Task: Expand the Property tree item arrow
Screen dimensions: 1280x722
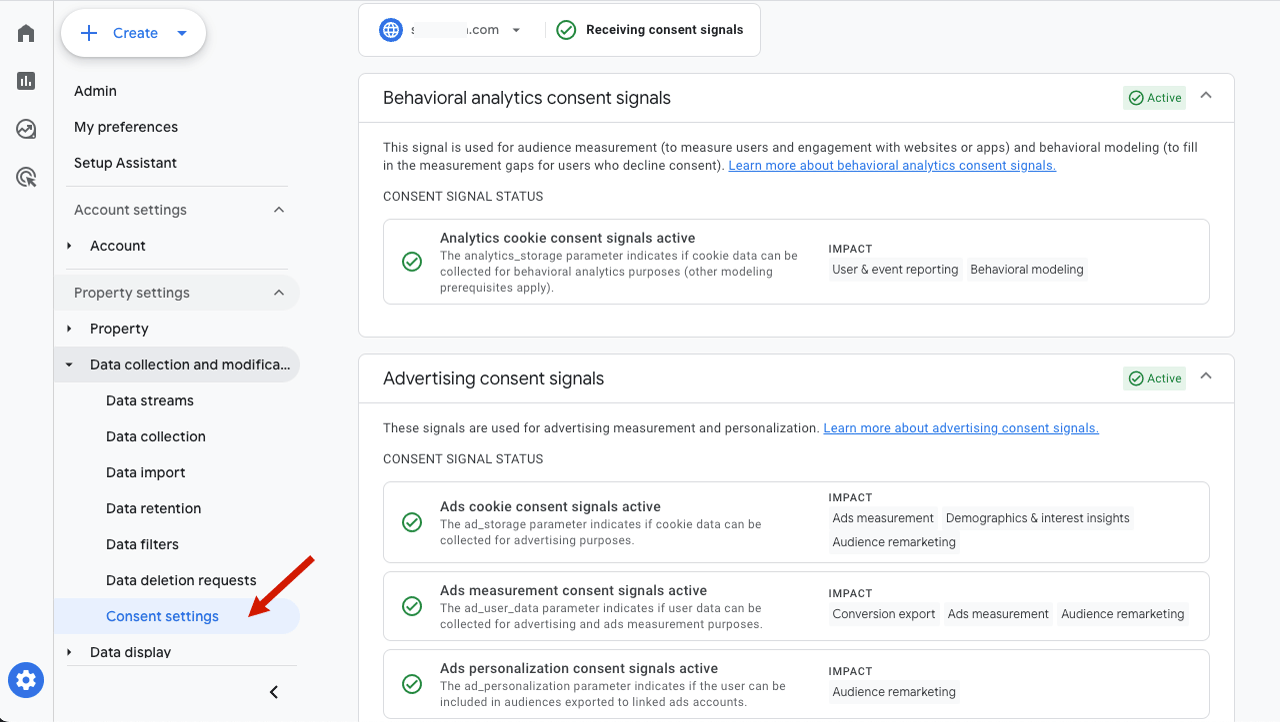Action: pyautogui.click(x=69, y=329)
